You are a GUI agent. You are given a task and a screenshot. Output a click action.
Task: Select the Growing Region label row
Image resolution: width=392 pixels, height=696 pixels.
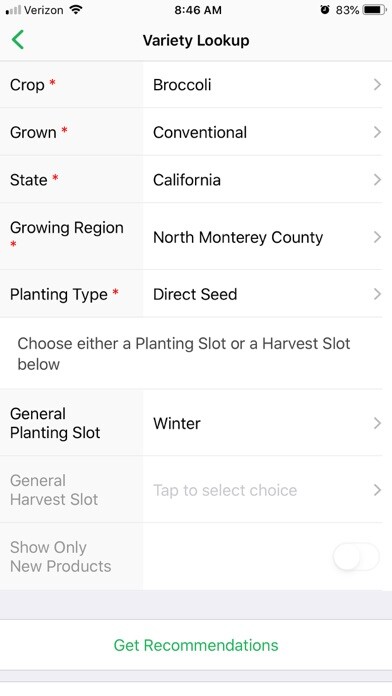tap(71, 236)
